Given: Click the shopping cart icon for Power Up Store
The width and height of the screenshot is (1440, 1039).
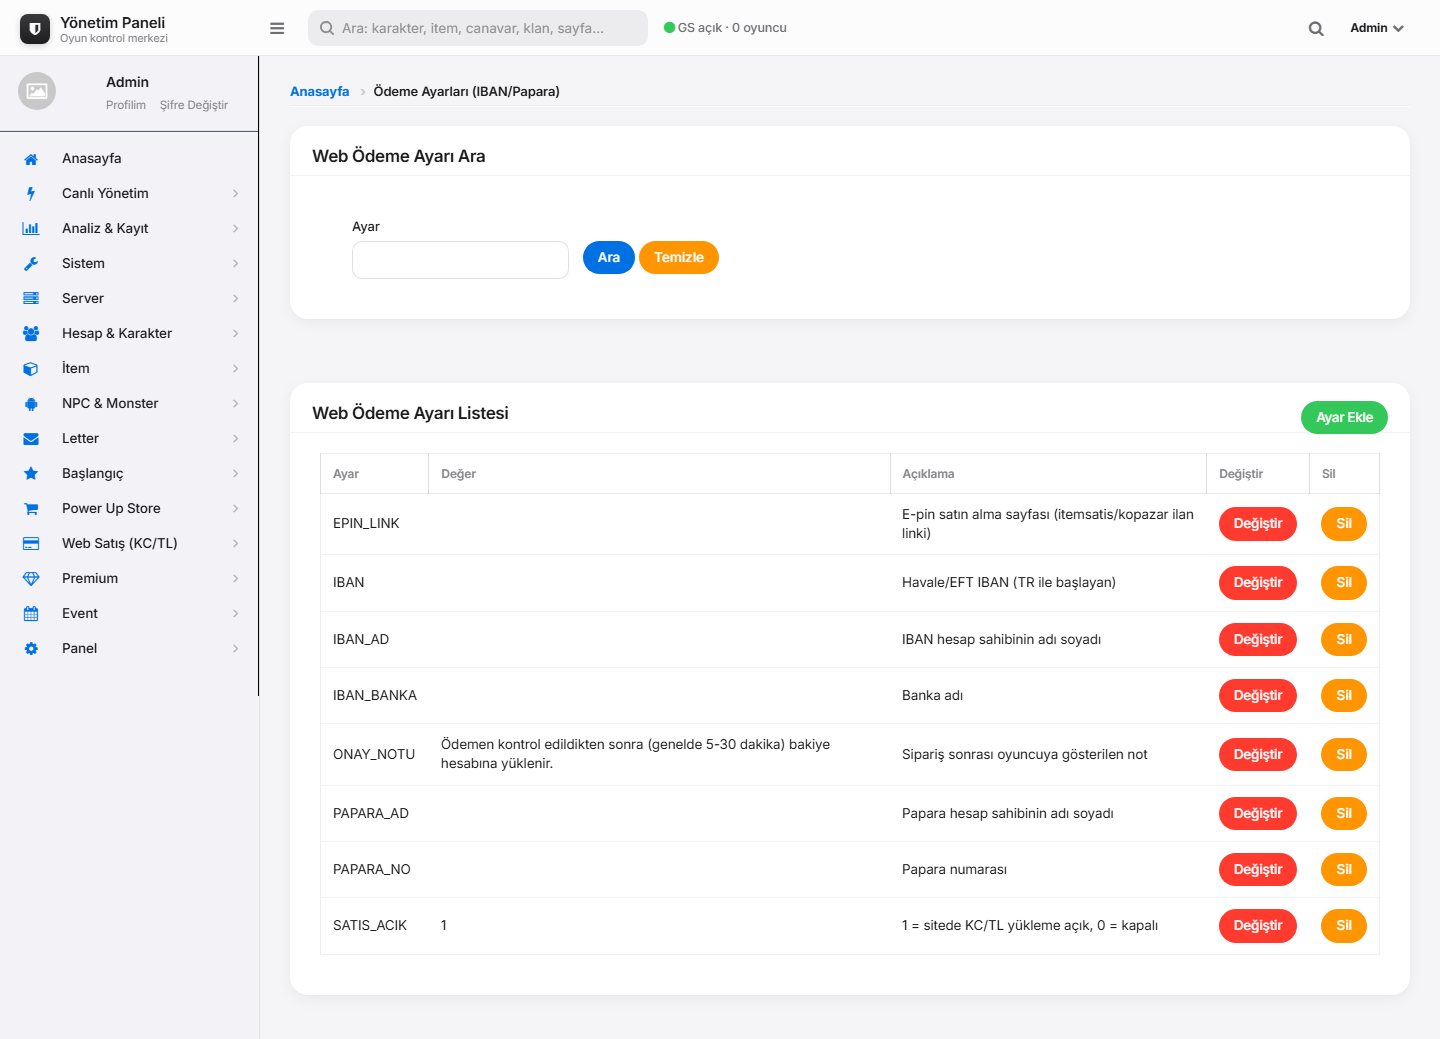Looking at the screenshot, I should 31,509.
